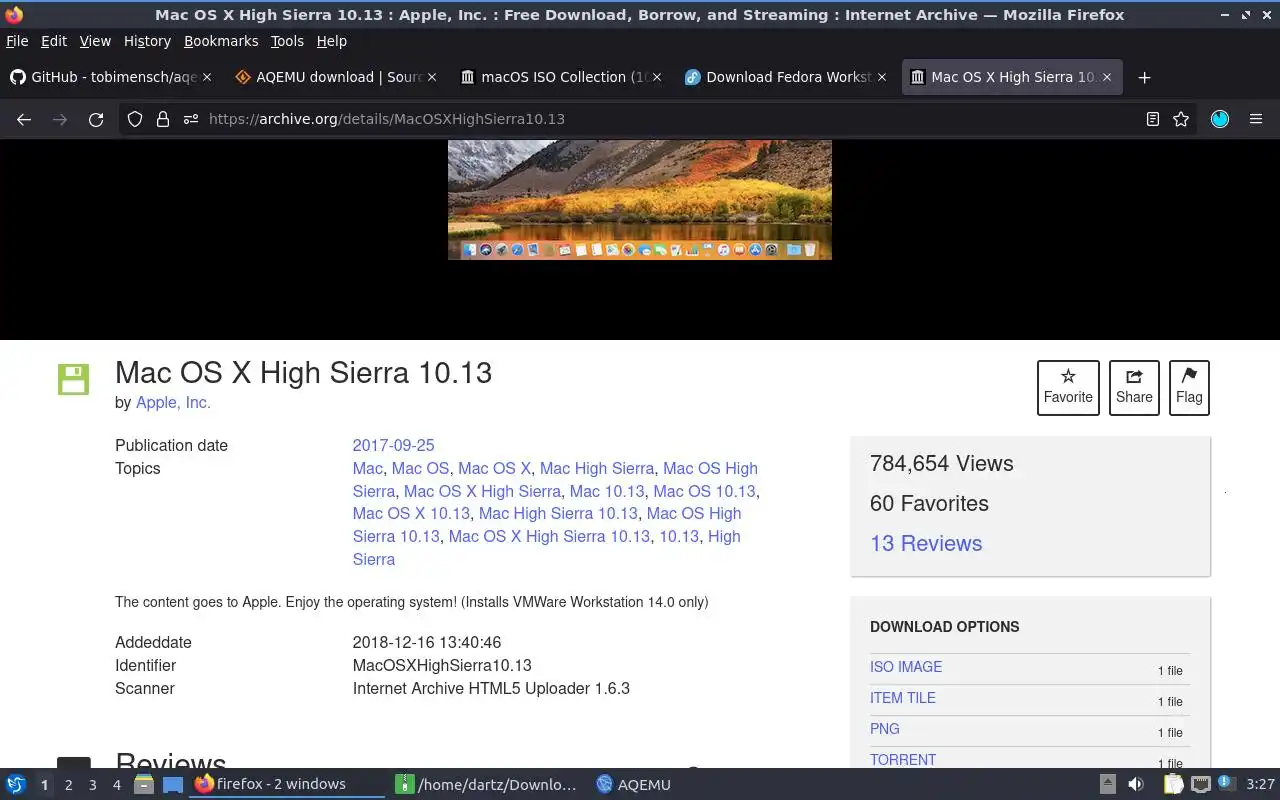Reload the current archive.org page

[96, 119]
